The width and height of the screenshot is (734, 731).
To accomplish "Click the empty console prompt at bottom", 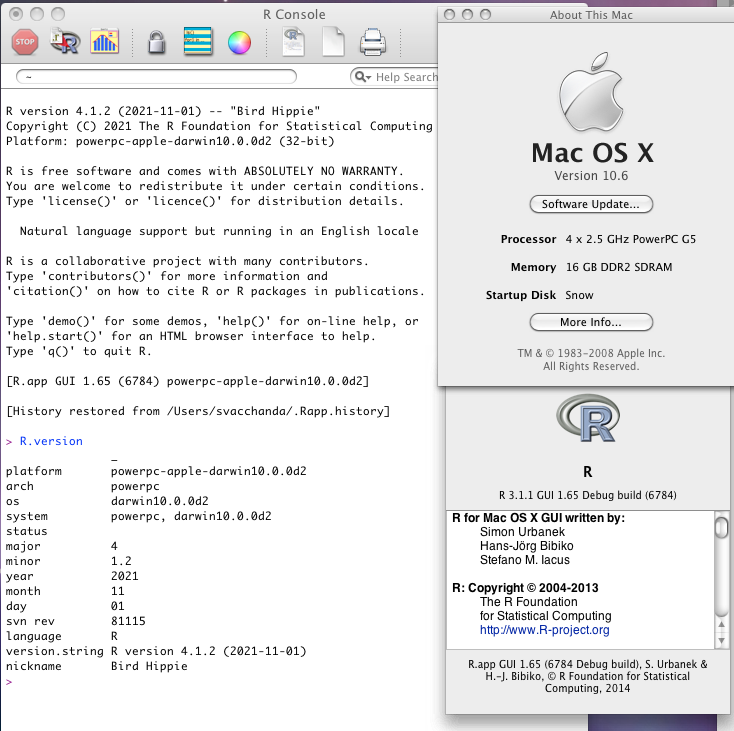I will 9,681.
